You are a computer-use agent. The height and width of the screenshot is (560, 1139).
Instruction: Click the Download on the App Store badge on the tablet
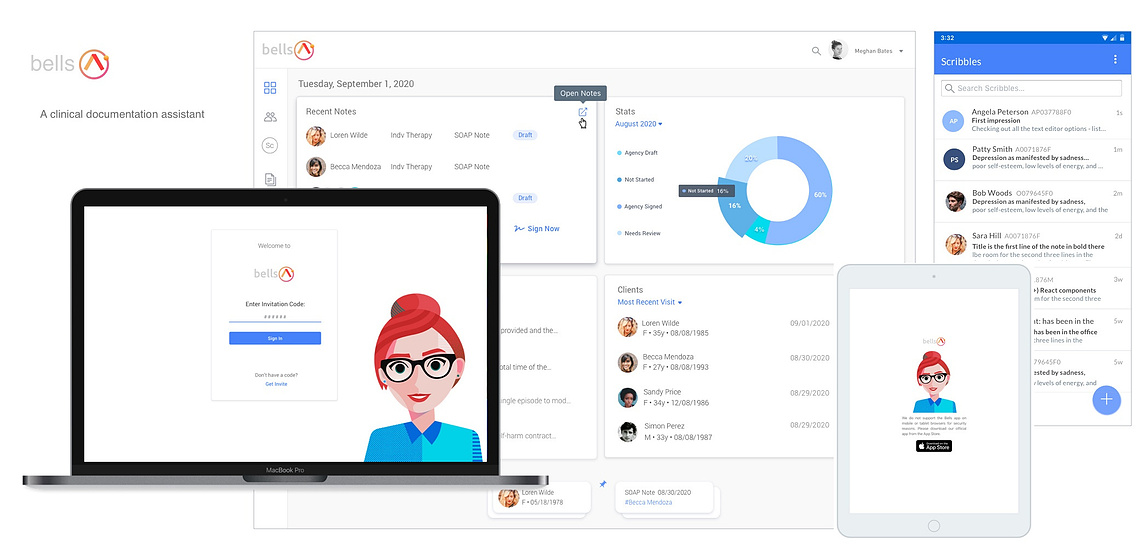(933, 446)
